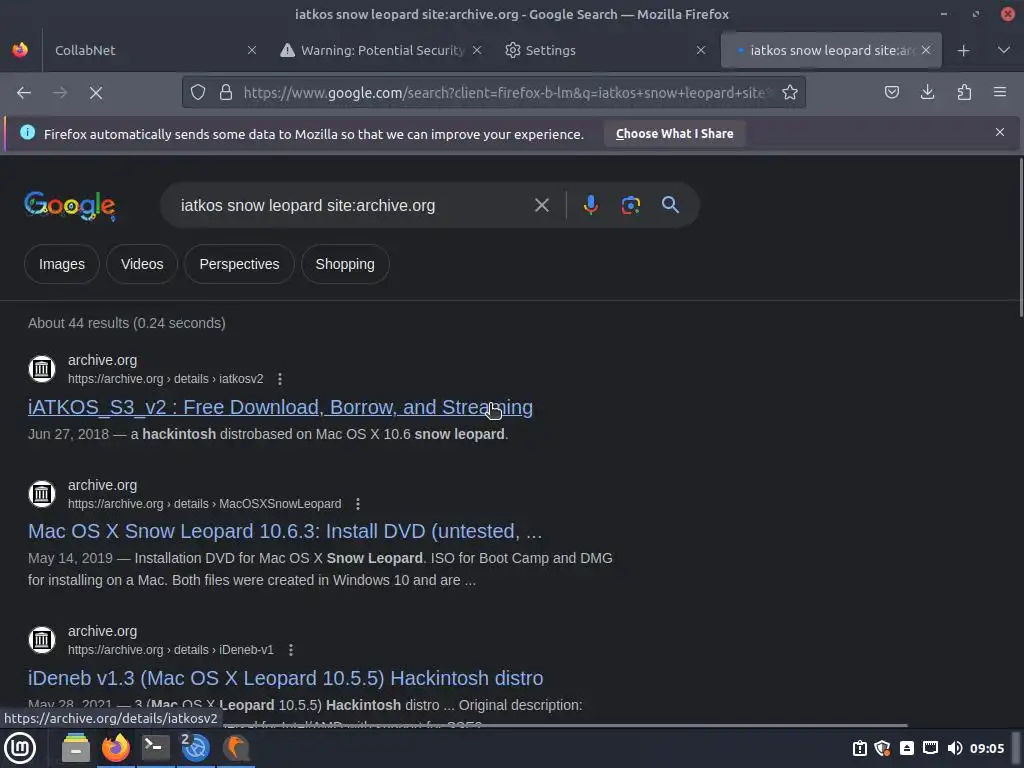Start Google voice search microphone
1024x768 pixels.
click(590, 205)
